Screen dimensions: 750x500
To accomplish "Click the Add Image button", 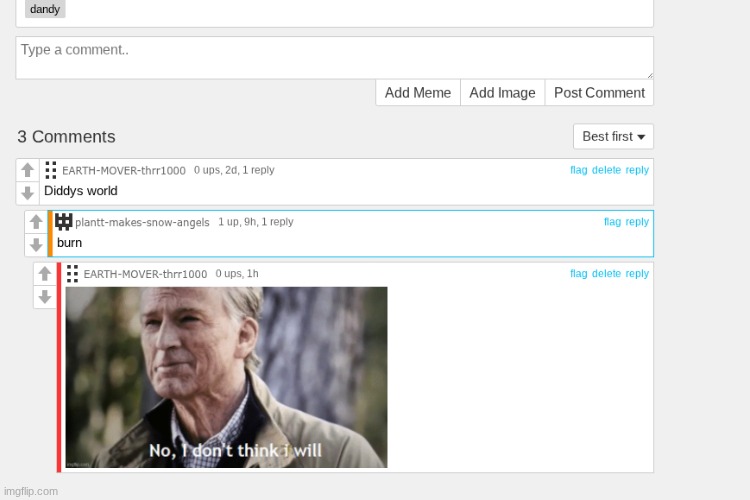I will [x=502, y=93].
